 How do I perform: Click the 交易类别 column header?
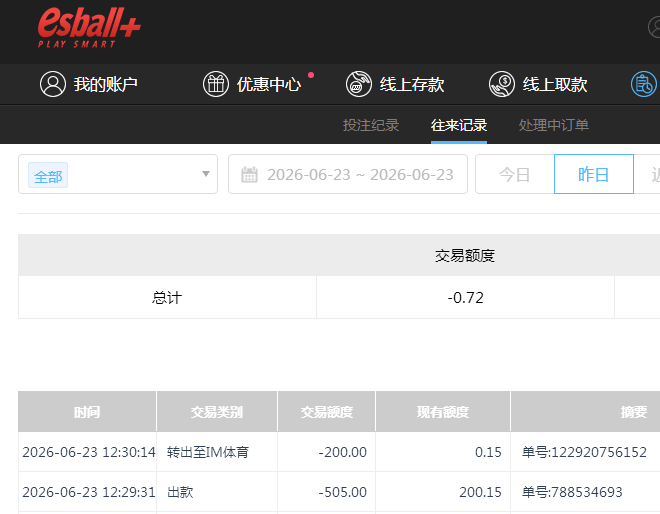point(217,412)
